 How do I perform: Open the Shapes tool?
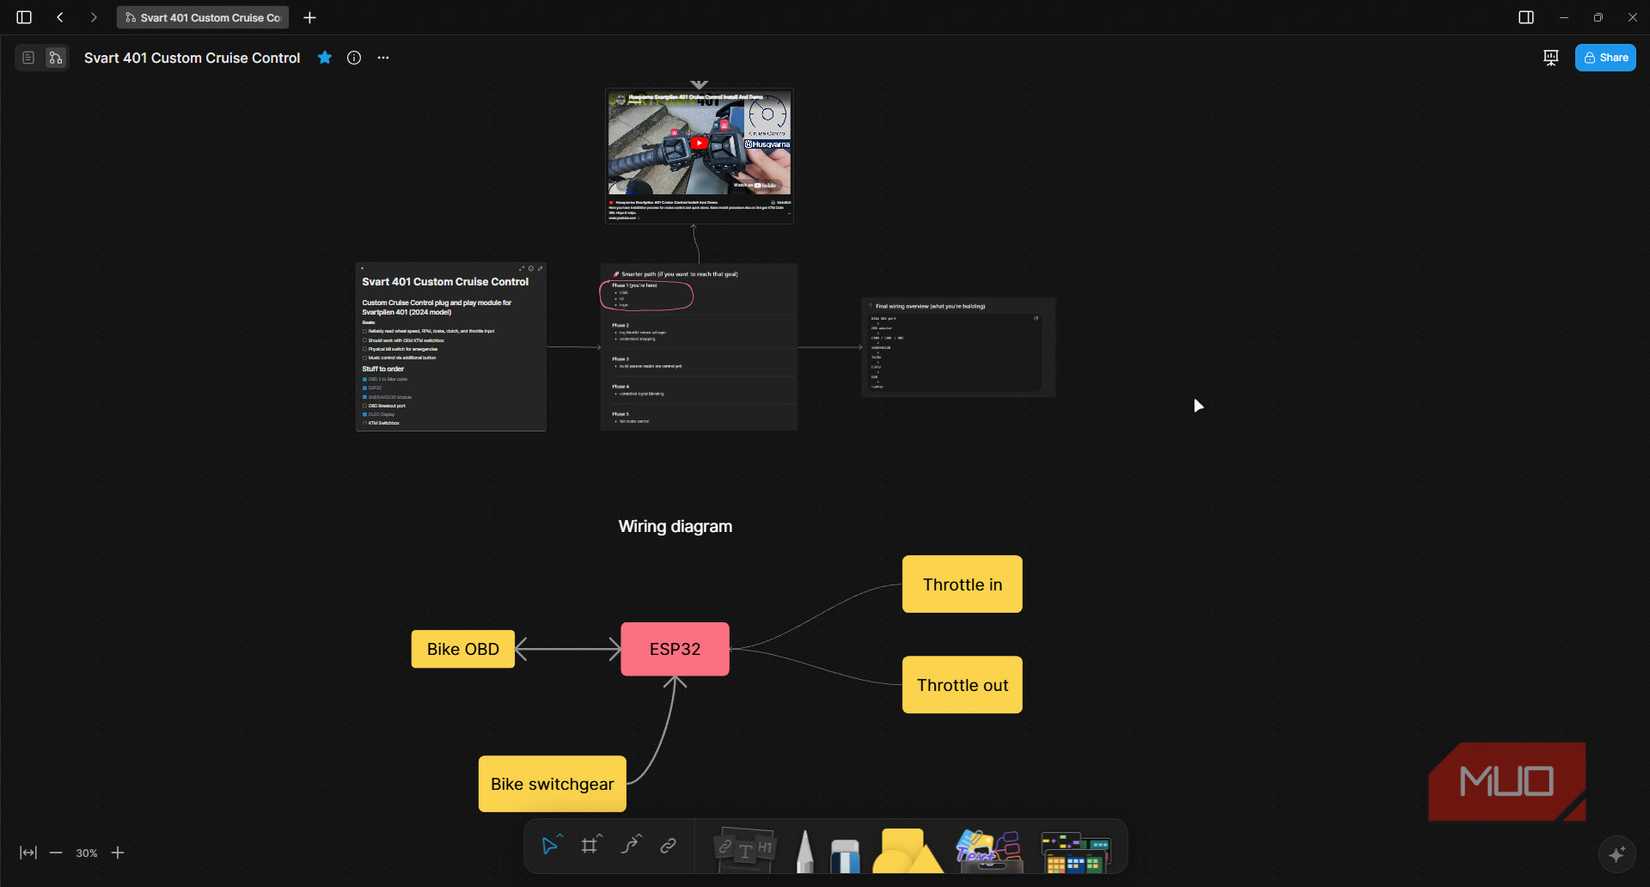[908, 851]
